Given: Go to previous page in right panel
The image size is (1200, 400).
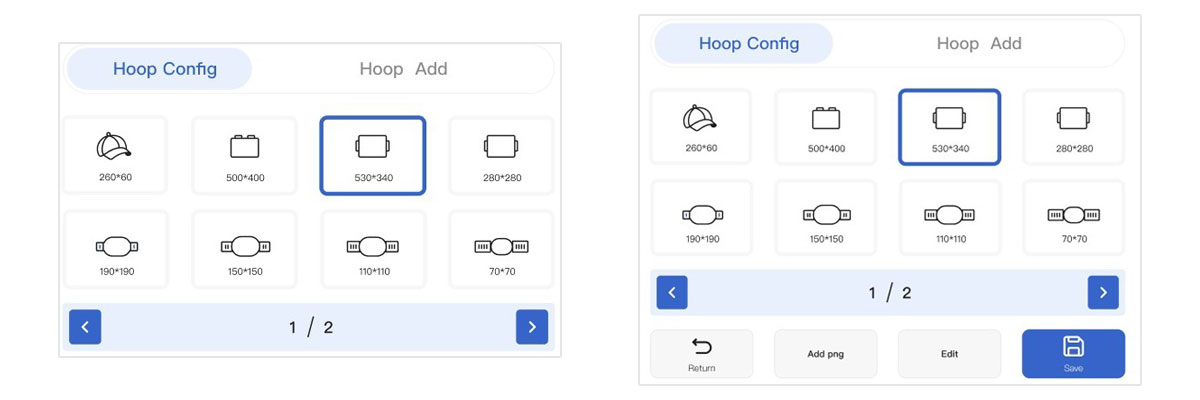Looking at the screenshot, I should pos(672,292).
